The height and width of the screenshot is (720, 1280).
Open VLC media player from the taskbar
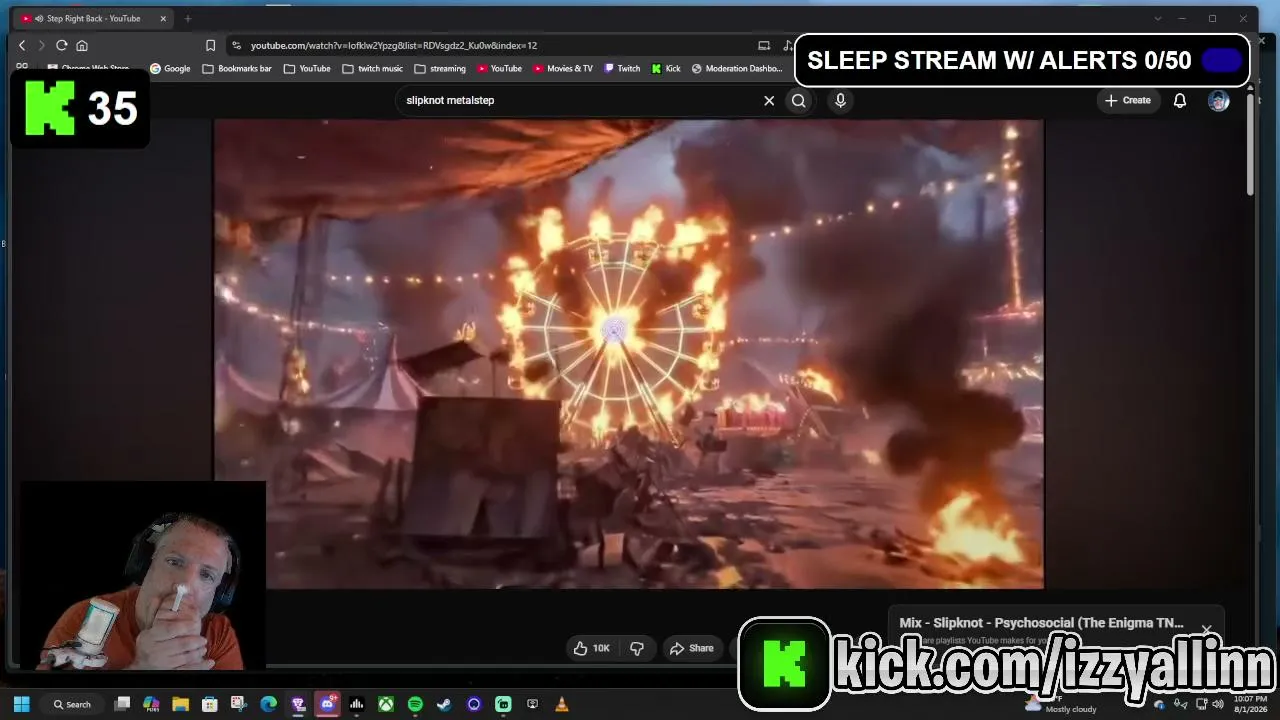tap(562, 704)
